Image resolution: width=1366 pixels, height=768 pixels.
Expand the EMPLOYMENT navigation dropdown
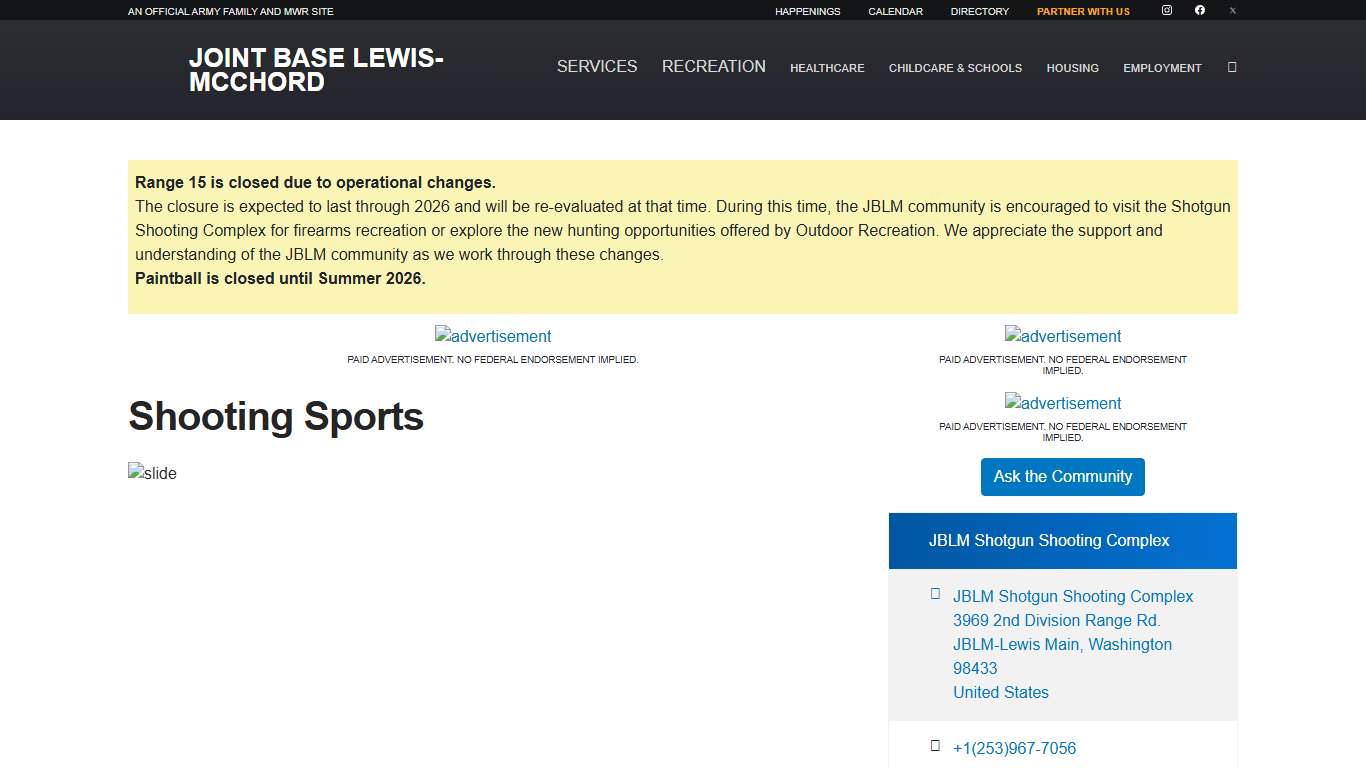pyautogui.click(x=1162, y=68)
